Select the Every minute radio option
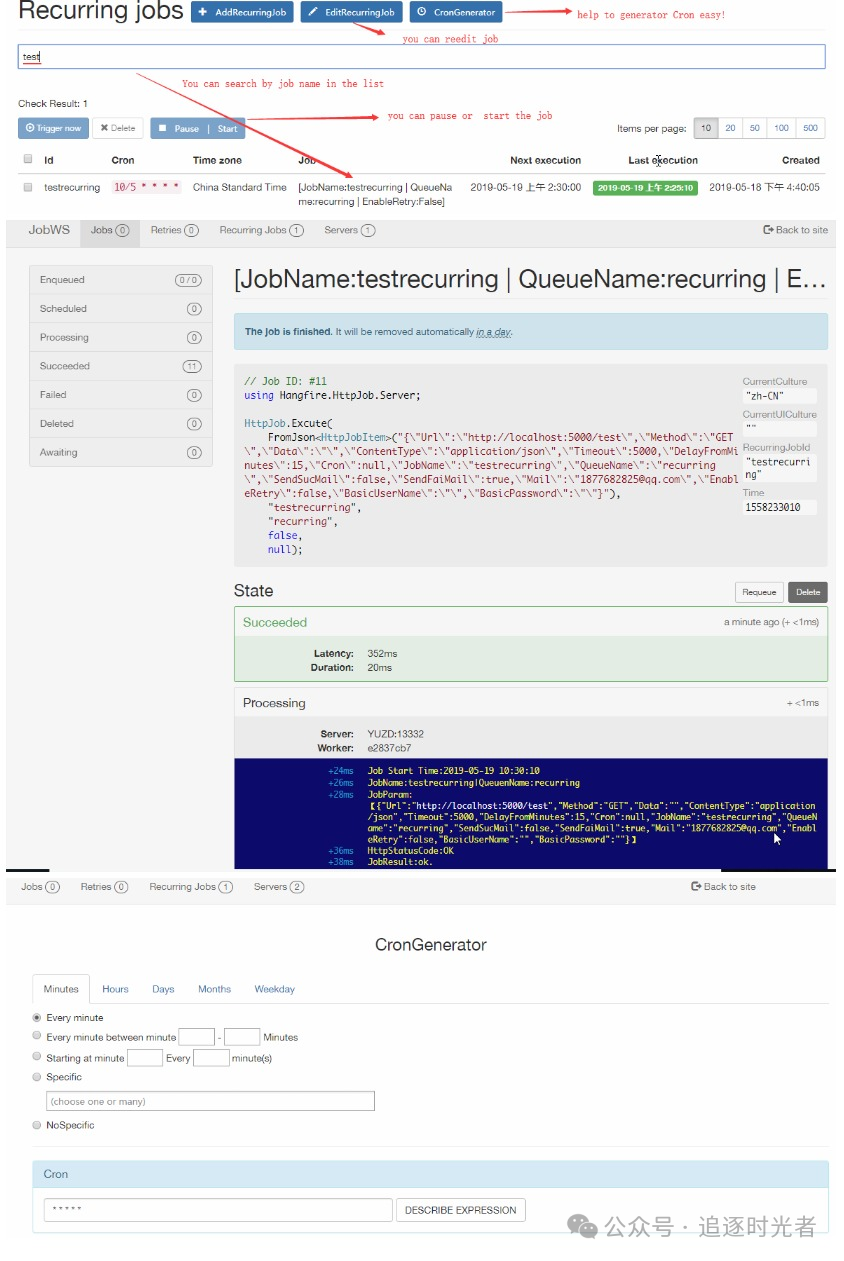Screen dimensions: 844x1261 [x=37, y=1017]
